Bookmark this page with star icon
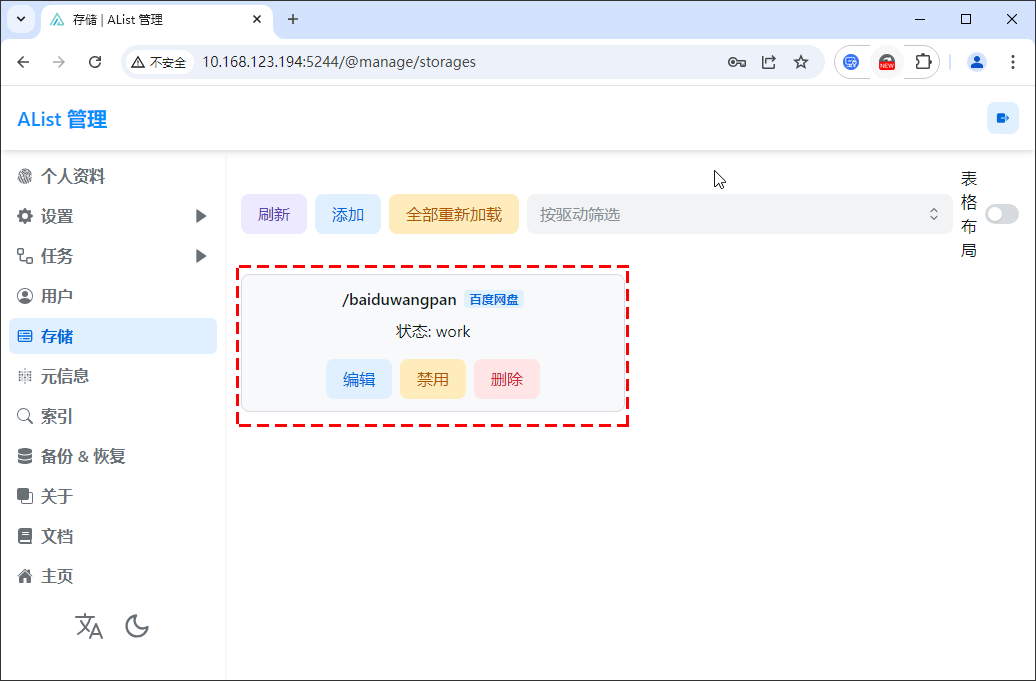Screen dimensions: 1036x681 point(801,62)
